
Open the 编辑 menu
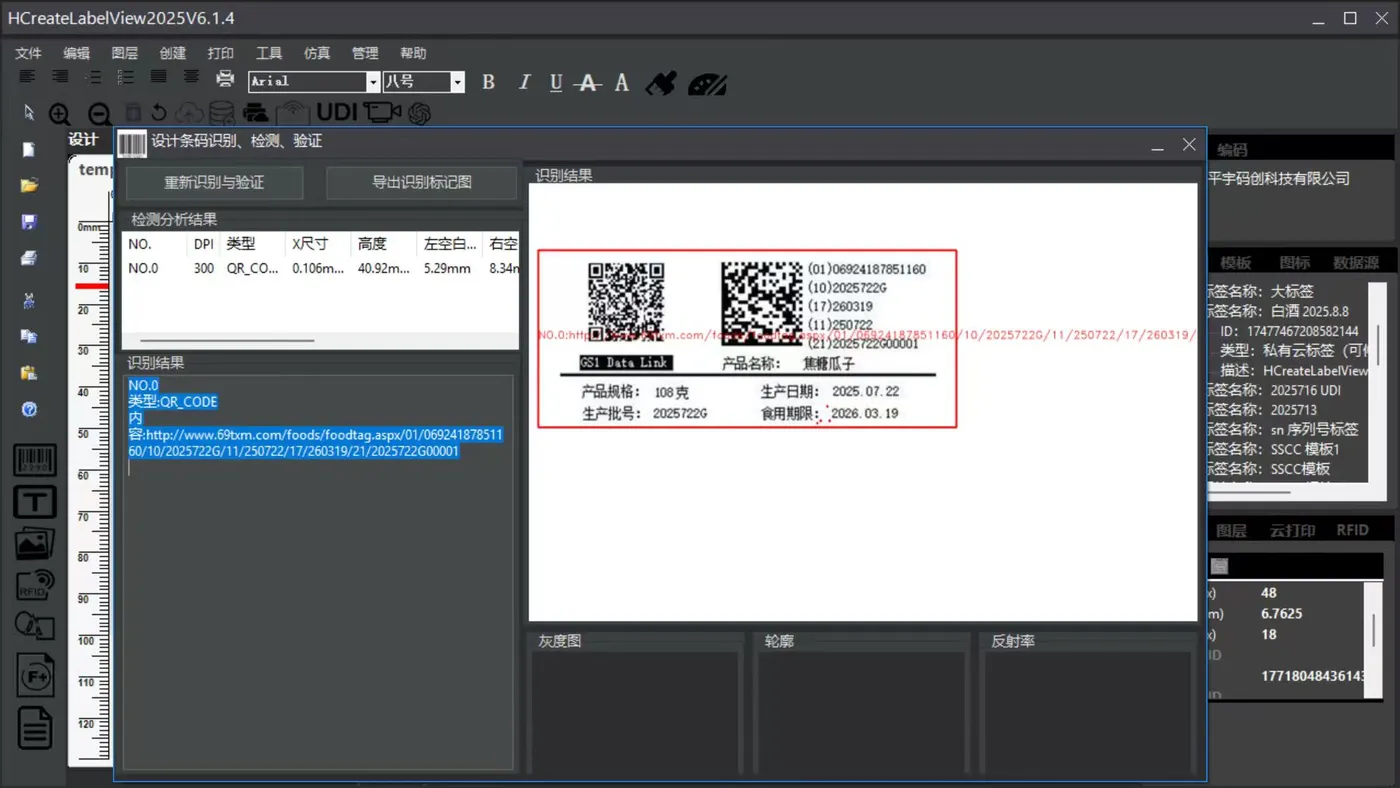pyautogui.click(x=76, y=53)
